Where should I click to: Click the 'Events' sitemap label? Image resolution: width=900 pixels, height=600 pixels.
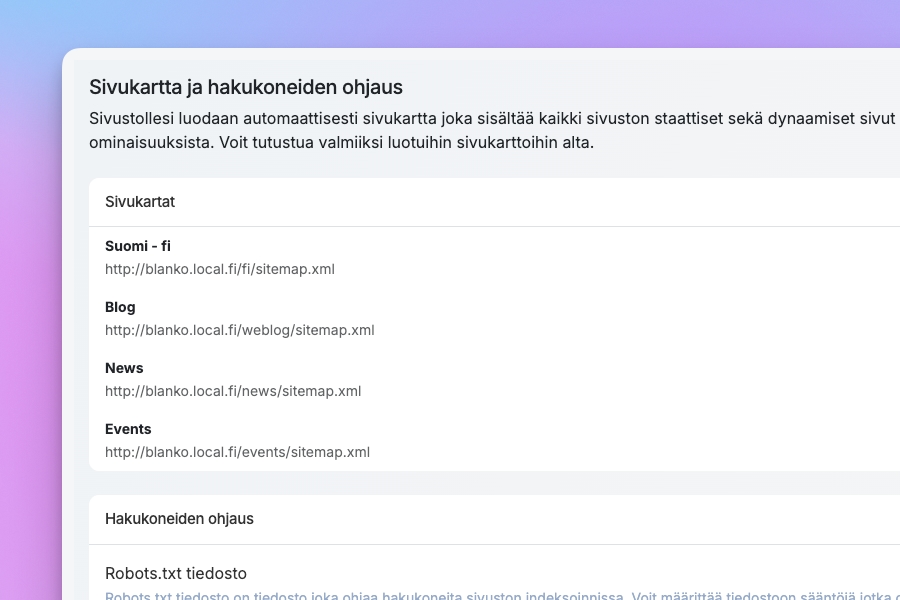click(128, 429)
